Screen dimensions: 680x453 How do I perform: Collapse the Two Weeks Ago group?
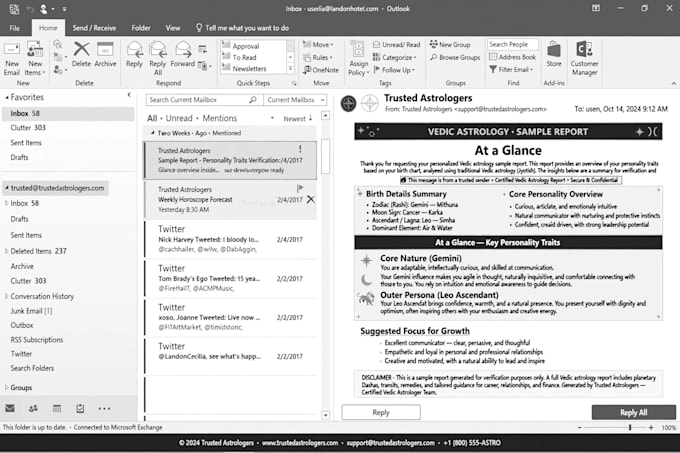152,133
